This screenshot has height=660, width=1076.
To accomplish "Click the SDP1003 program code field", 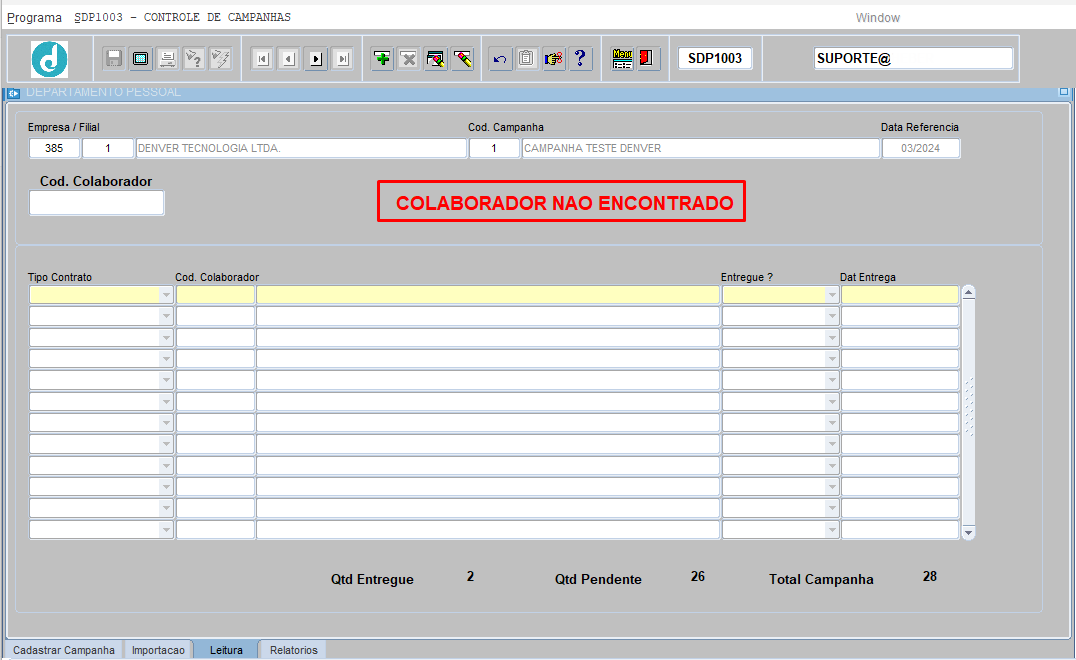I will pos(715,58).
